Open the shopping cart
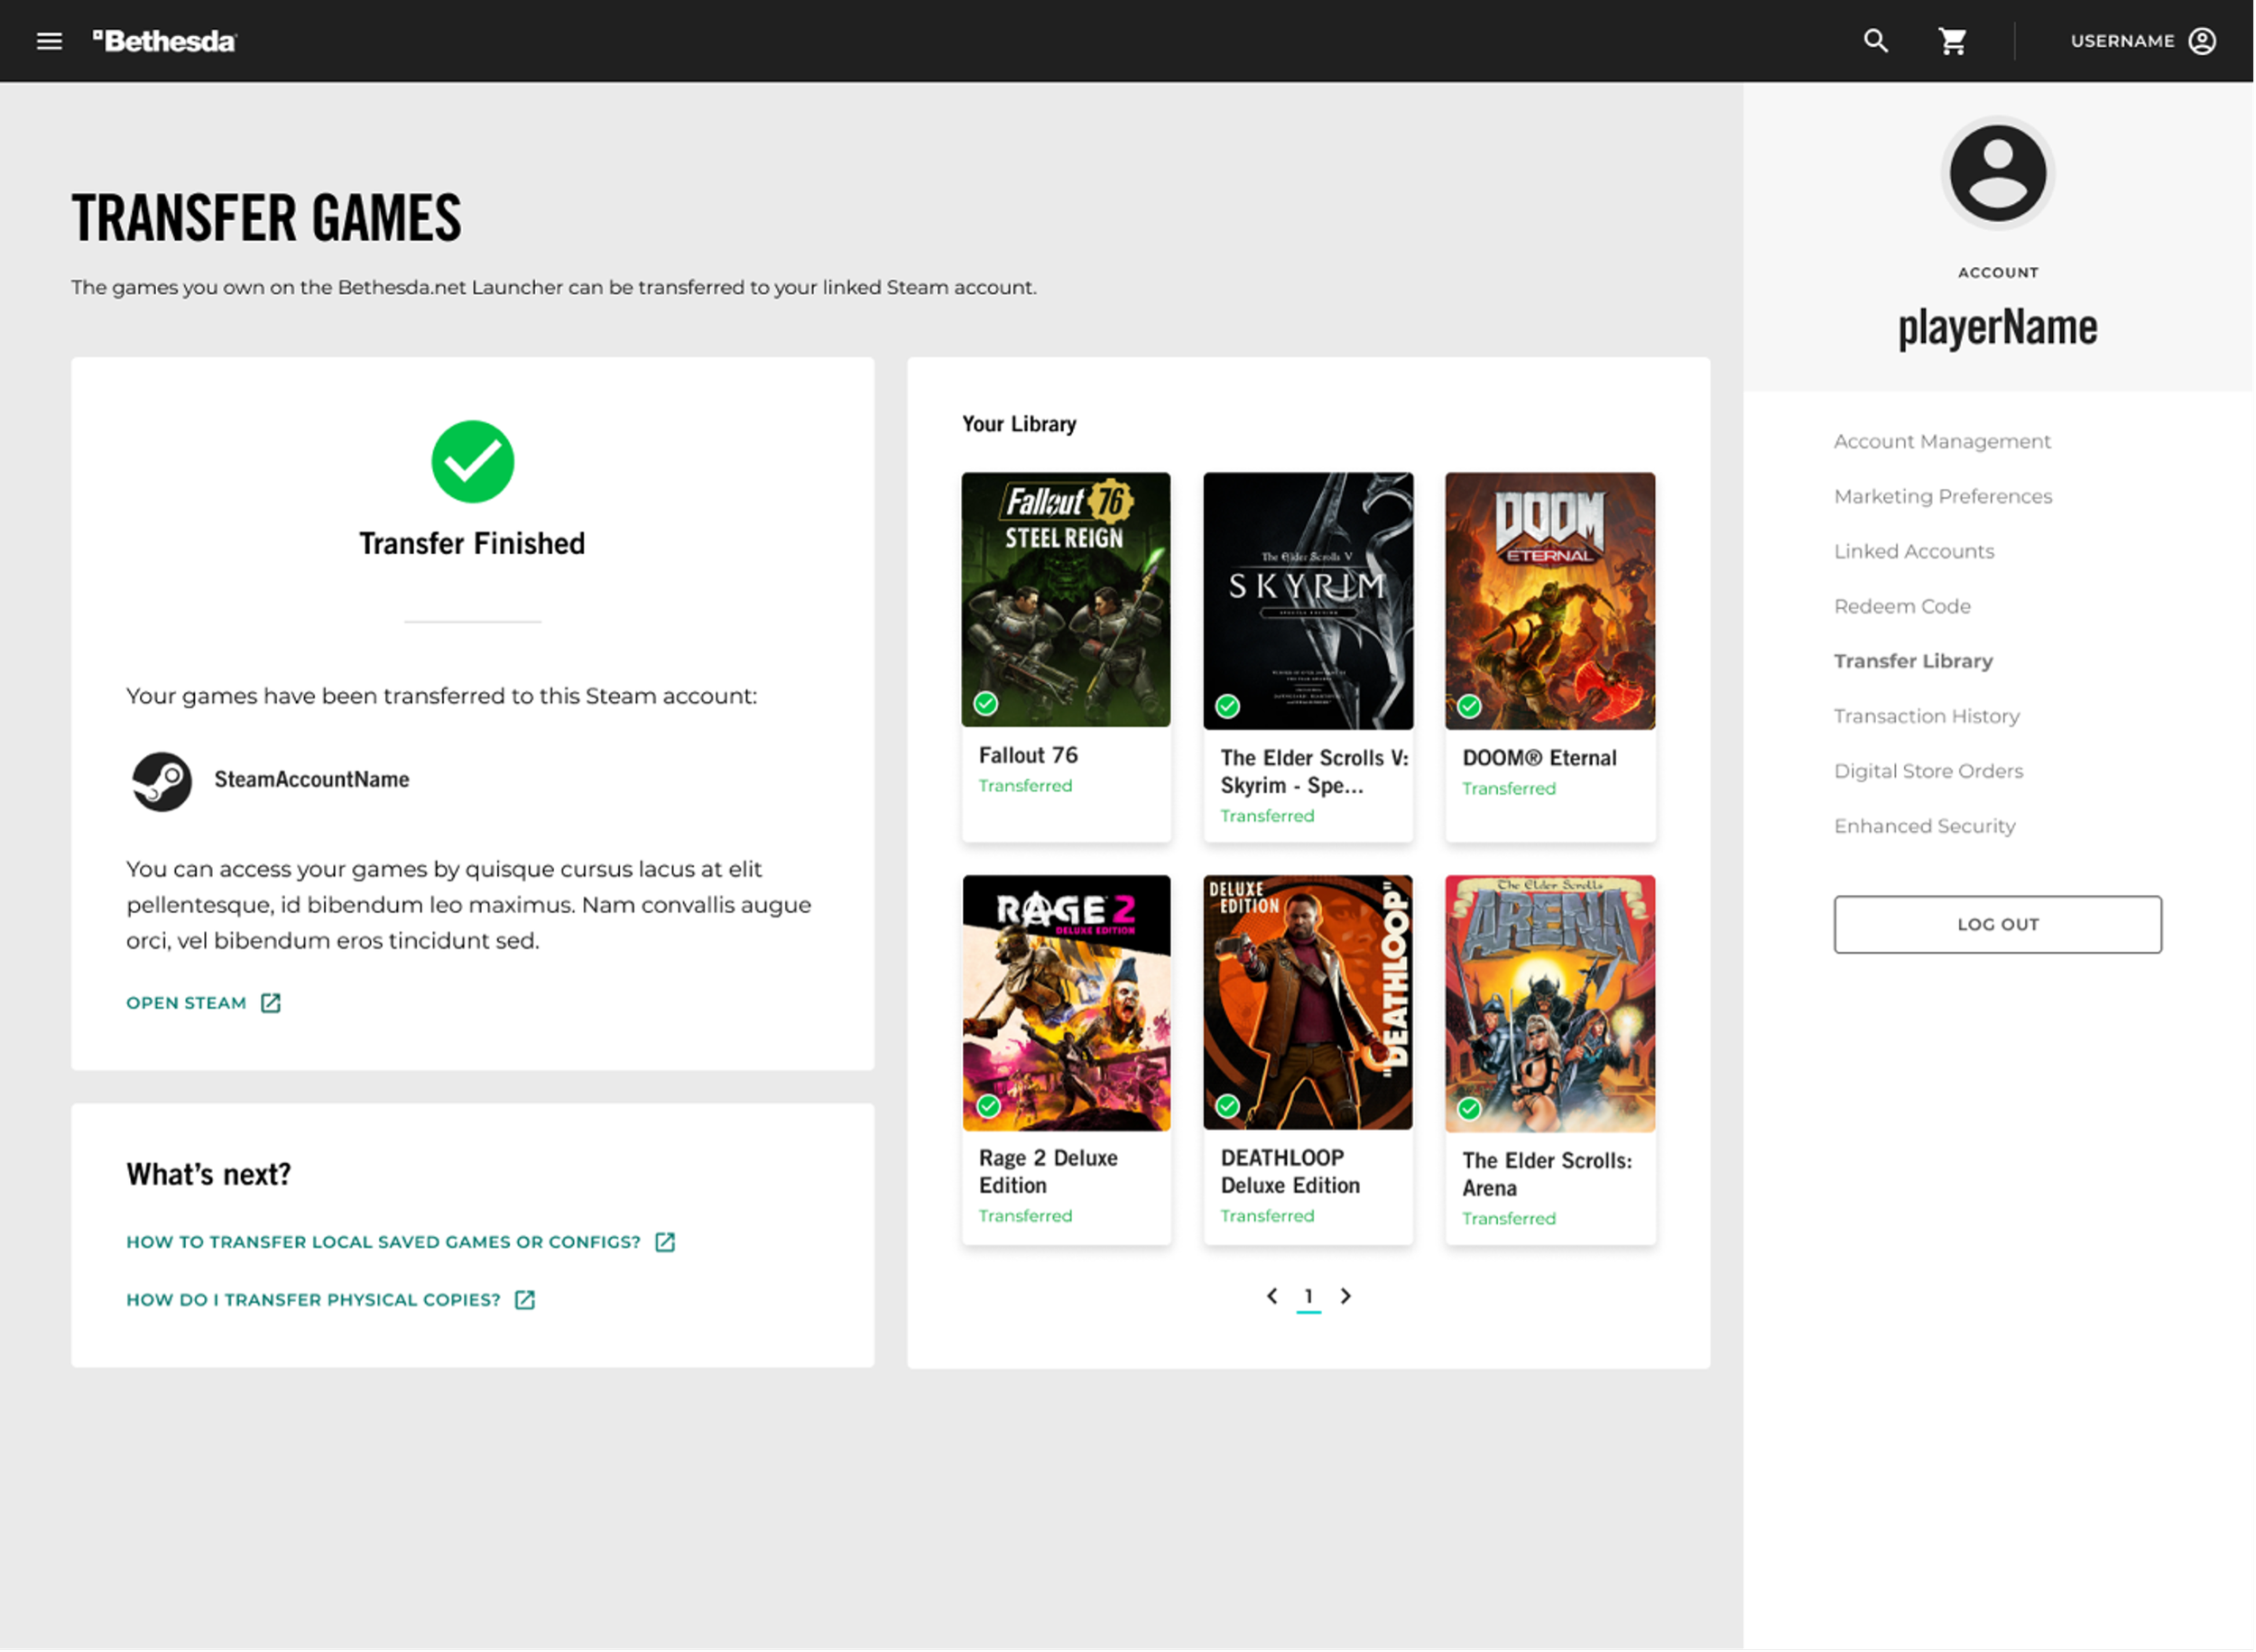This screenshot has height=1652, width=2256. [1953, 41]
